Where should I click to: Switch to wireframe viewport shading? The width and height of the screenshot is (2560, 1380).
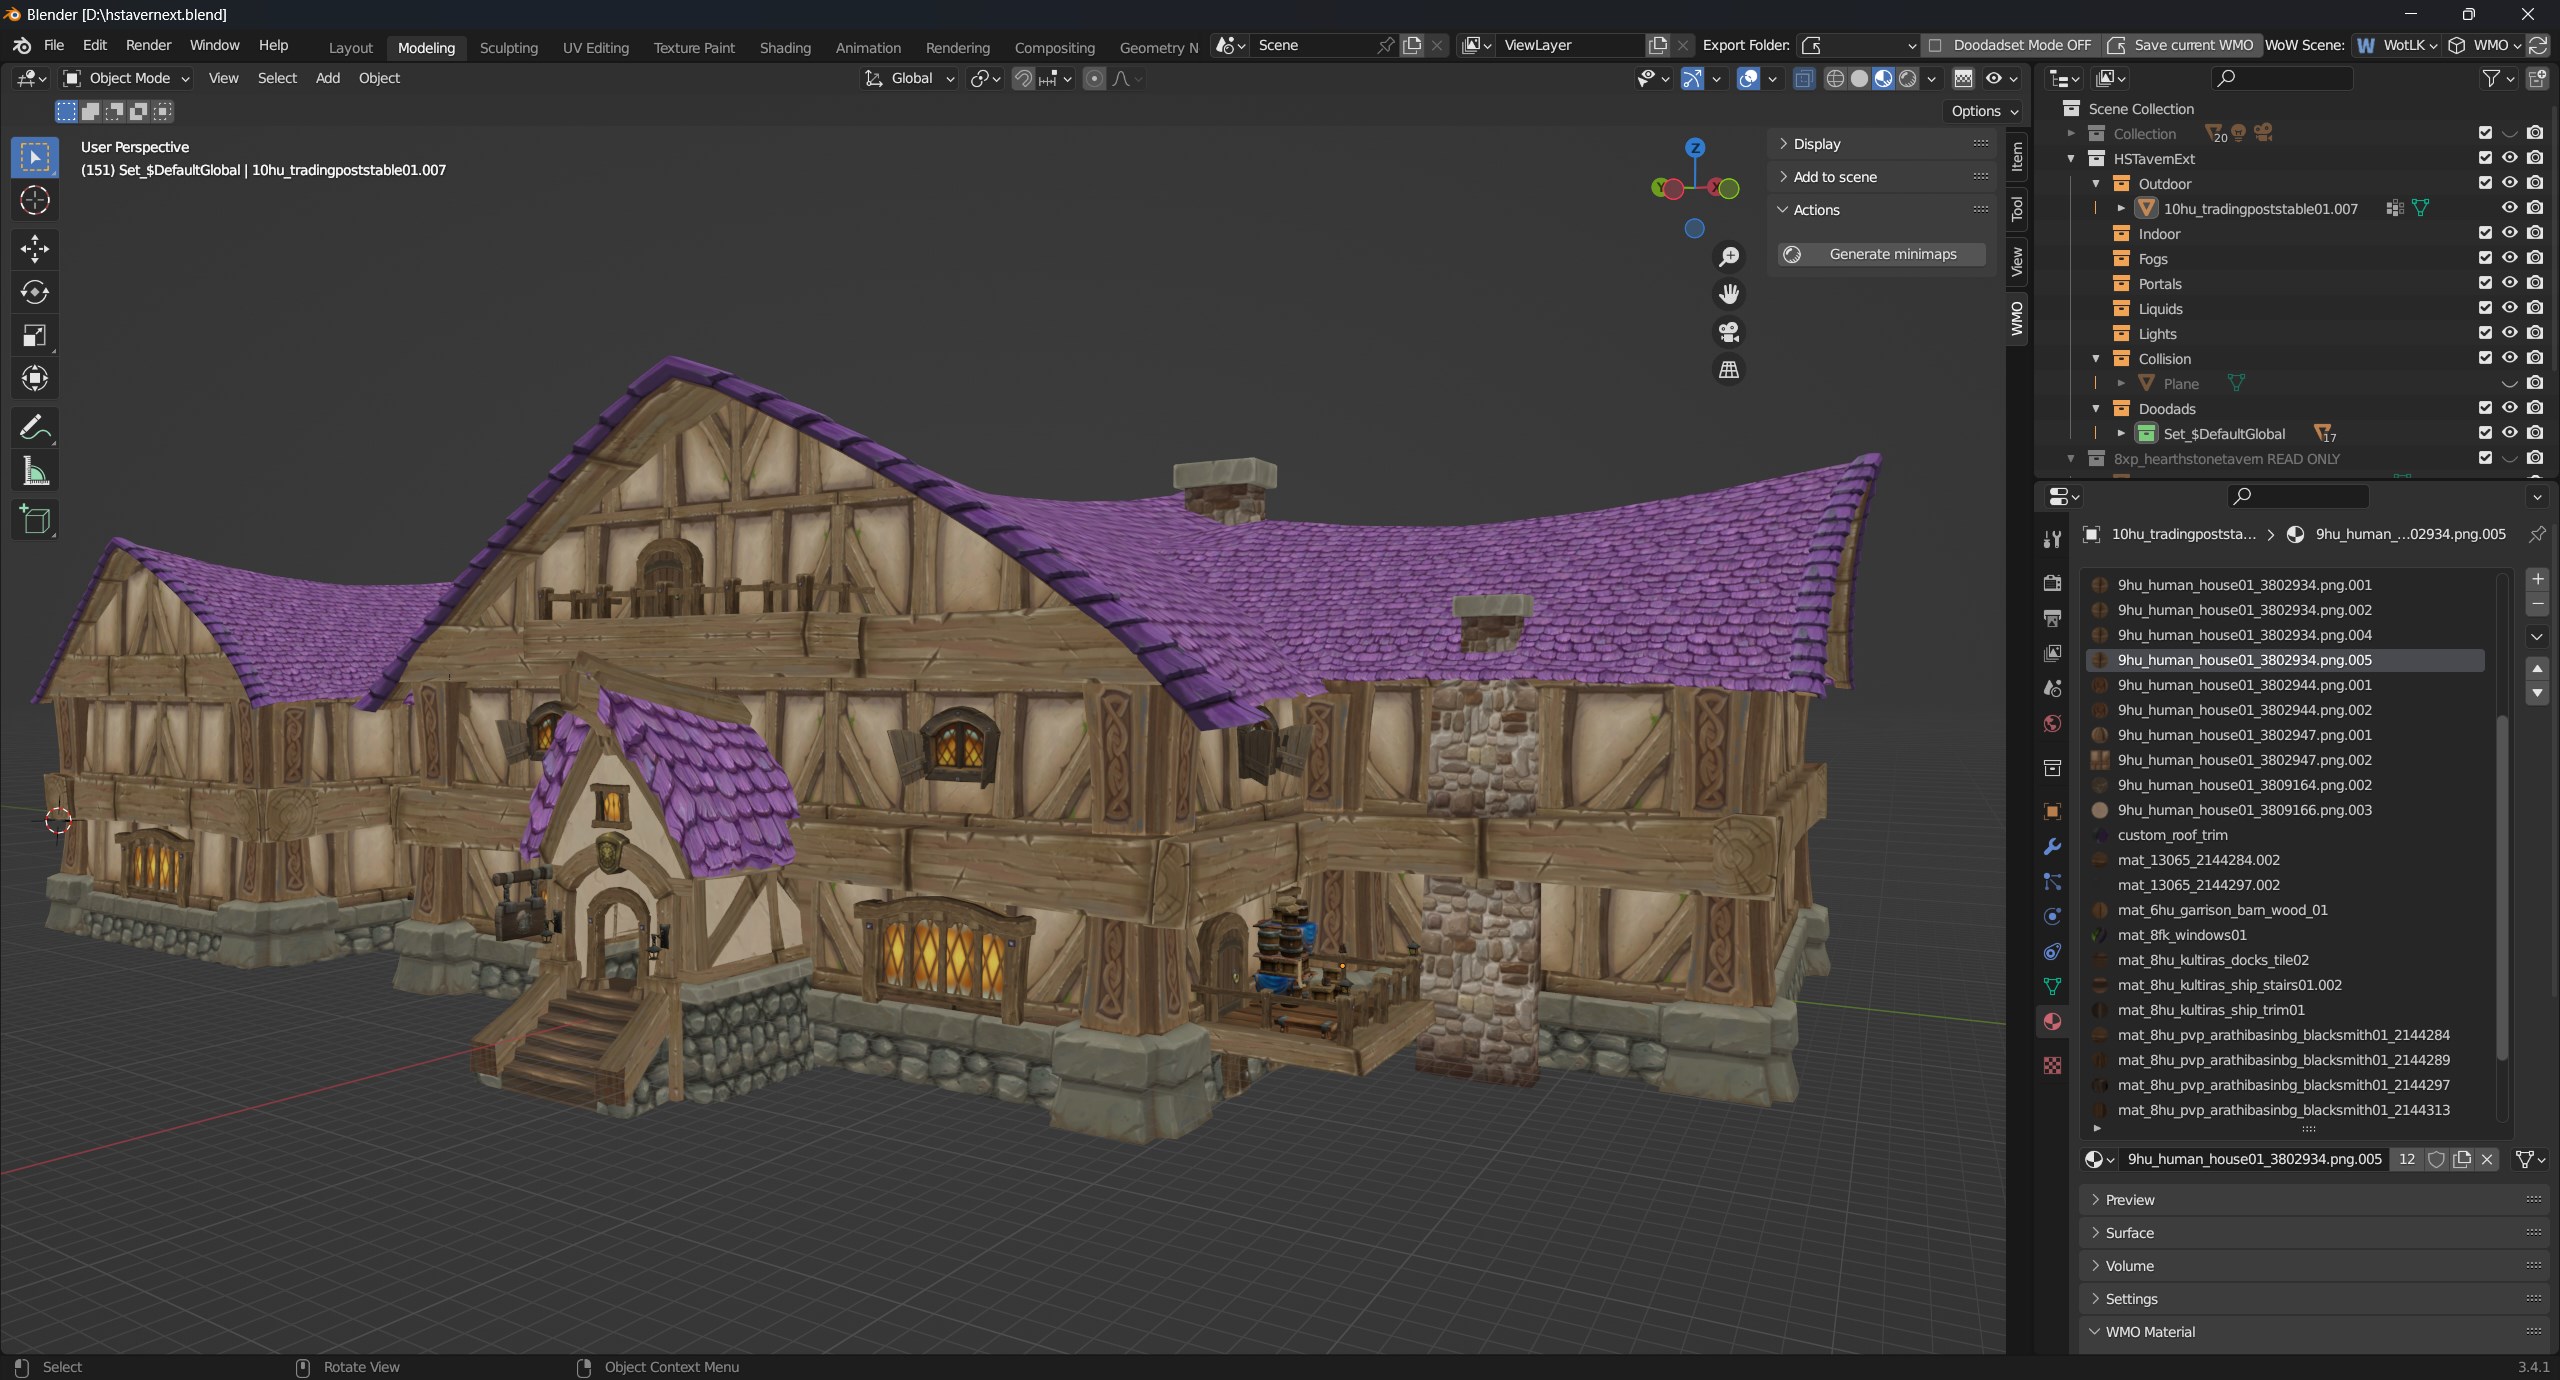(1835, 78)
